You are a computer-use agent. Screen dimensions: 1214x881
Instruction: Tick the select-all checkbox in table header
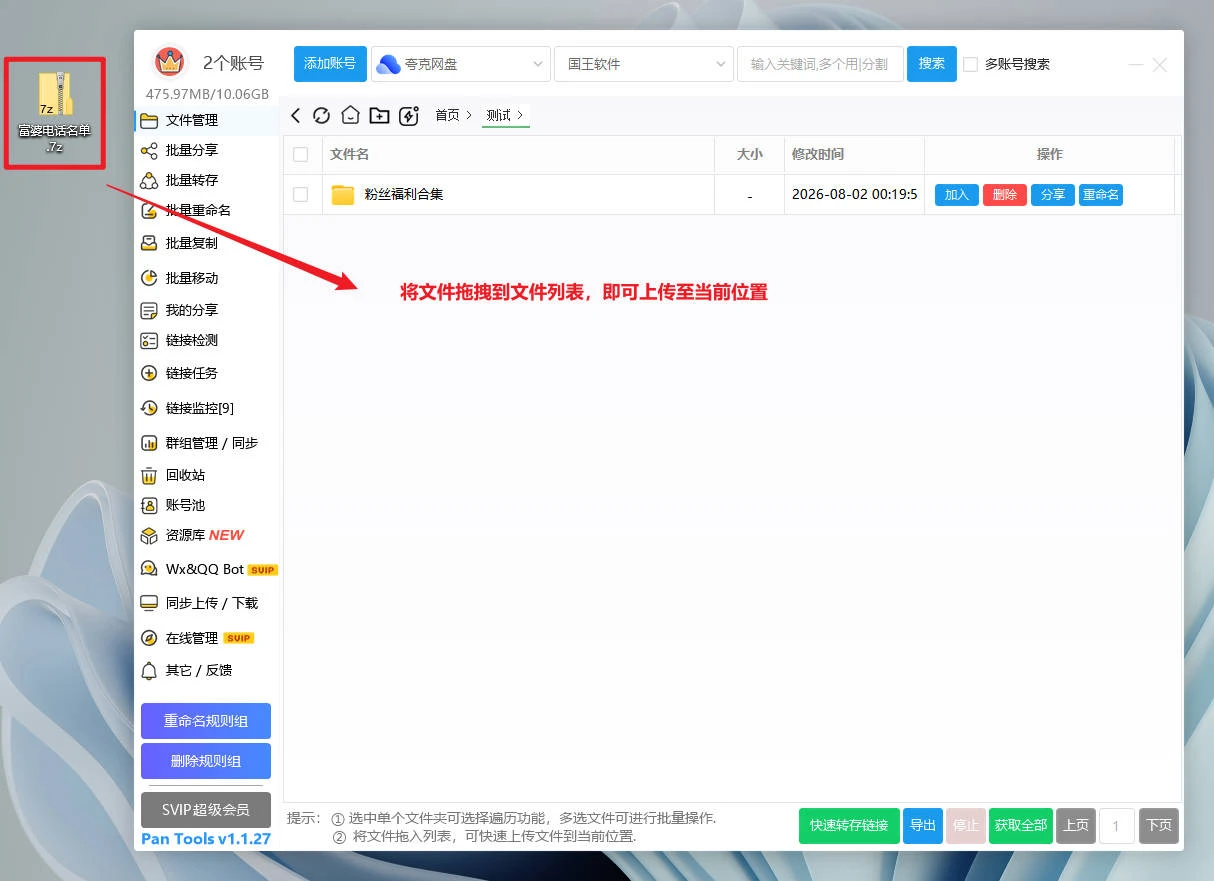pos(301,154)
